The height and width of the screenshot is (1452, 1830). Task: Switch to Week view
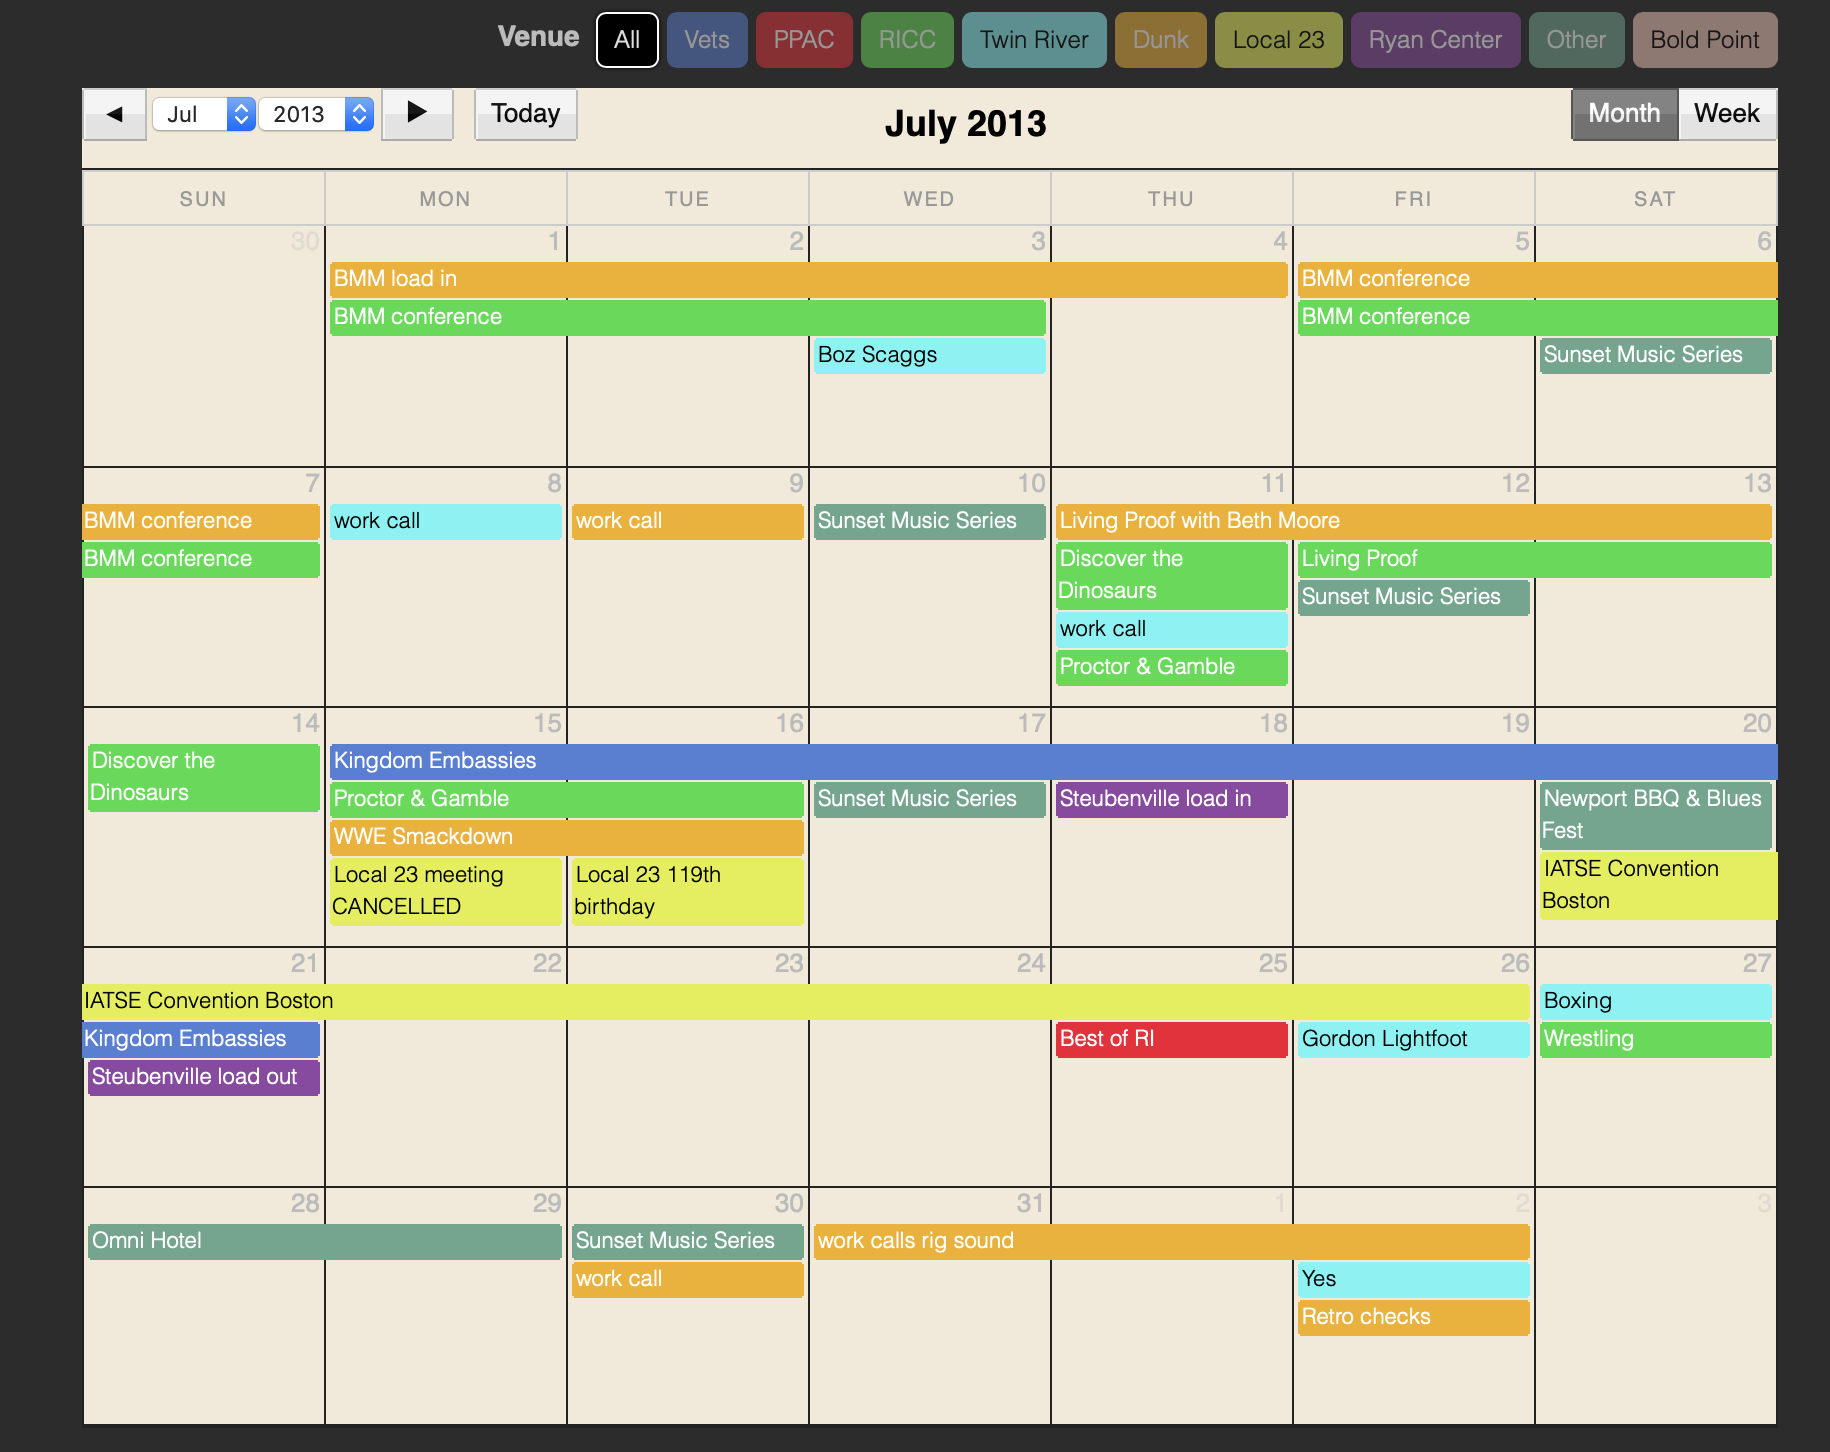[x=1726, y=114]
